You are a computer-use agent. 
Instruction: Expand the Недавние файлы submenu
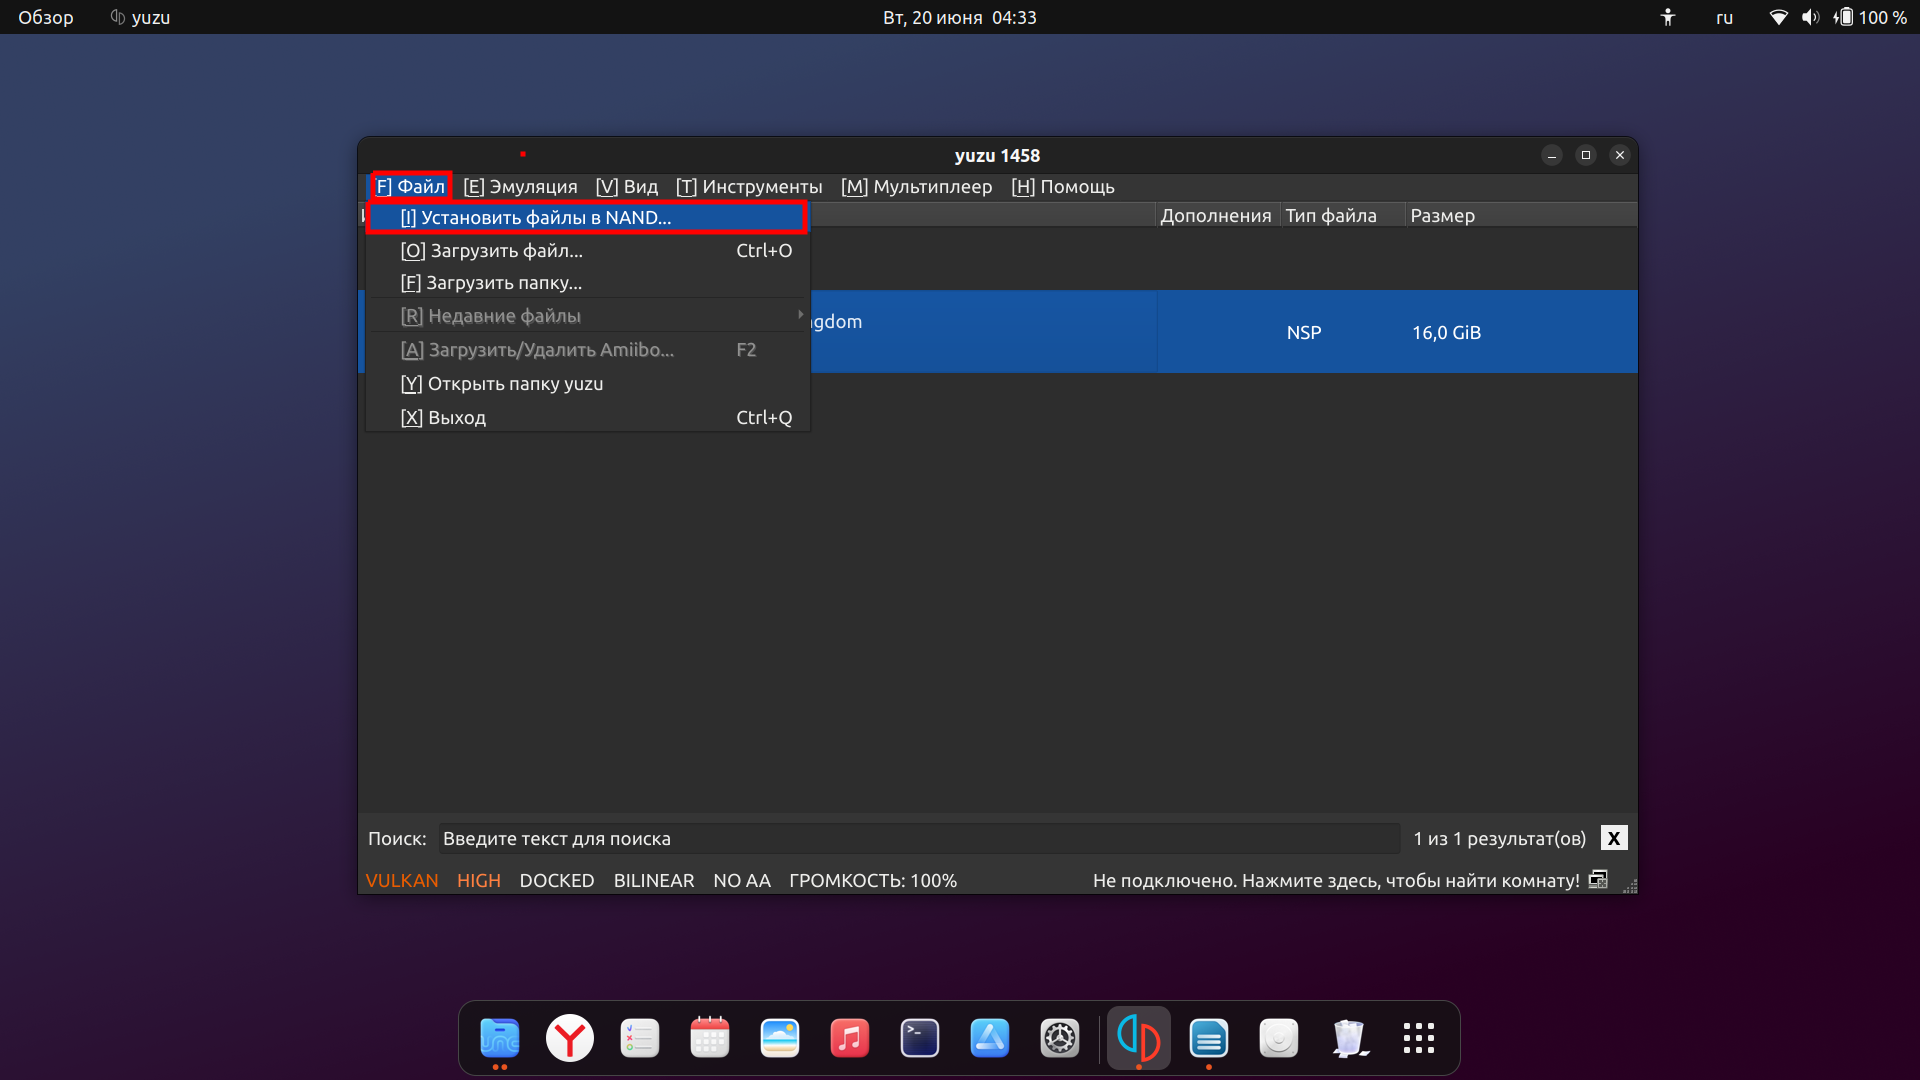coord(588,316)
